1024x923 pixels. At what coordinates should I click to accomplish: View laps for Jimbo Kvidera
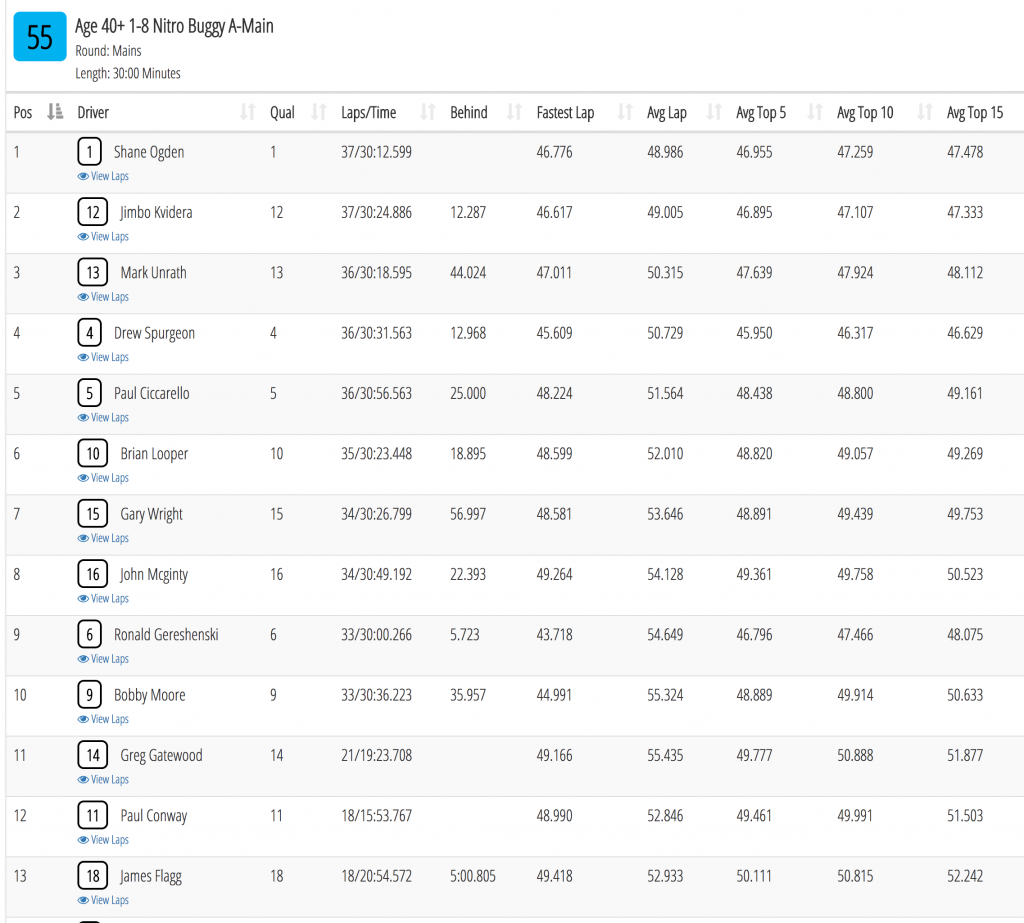(x=103, y=236)
